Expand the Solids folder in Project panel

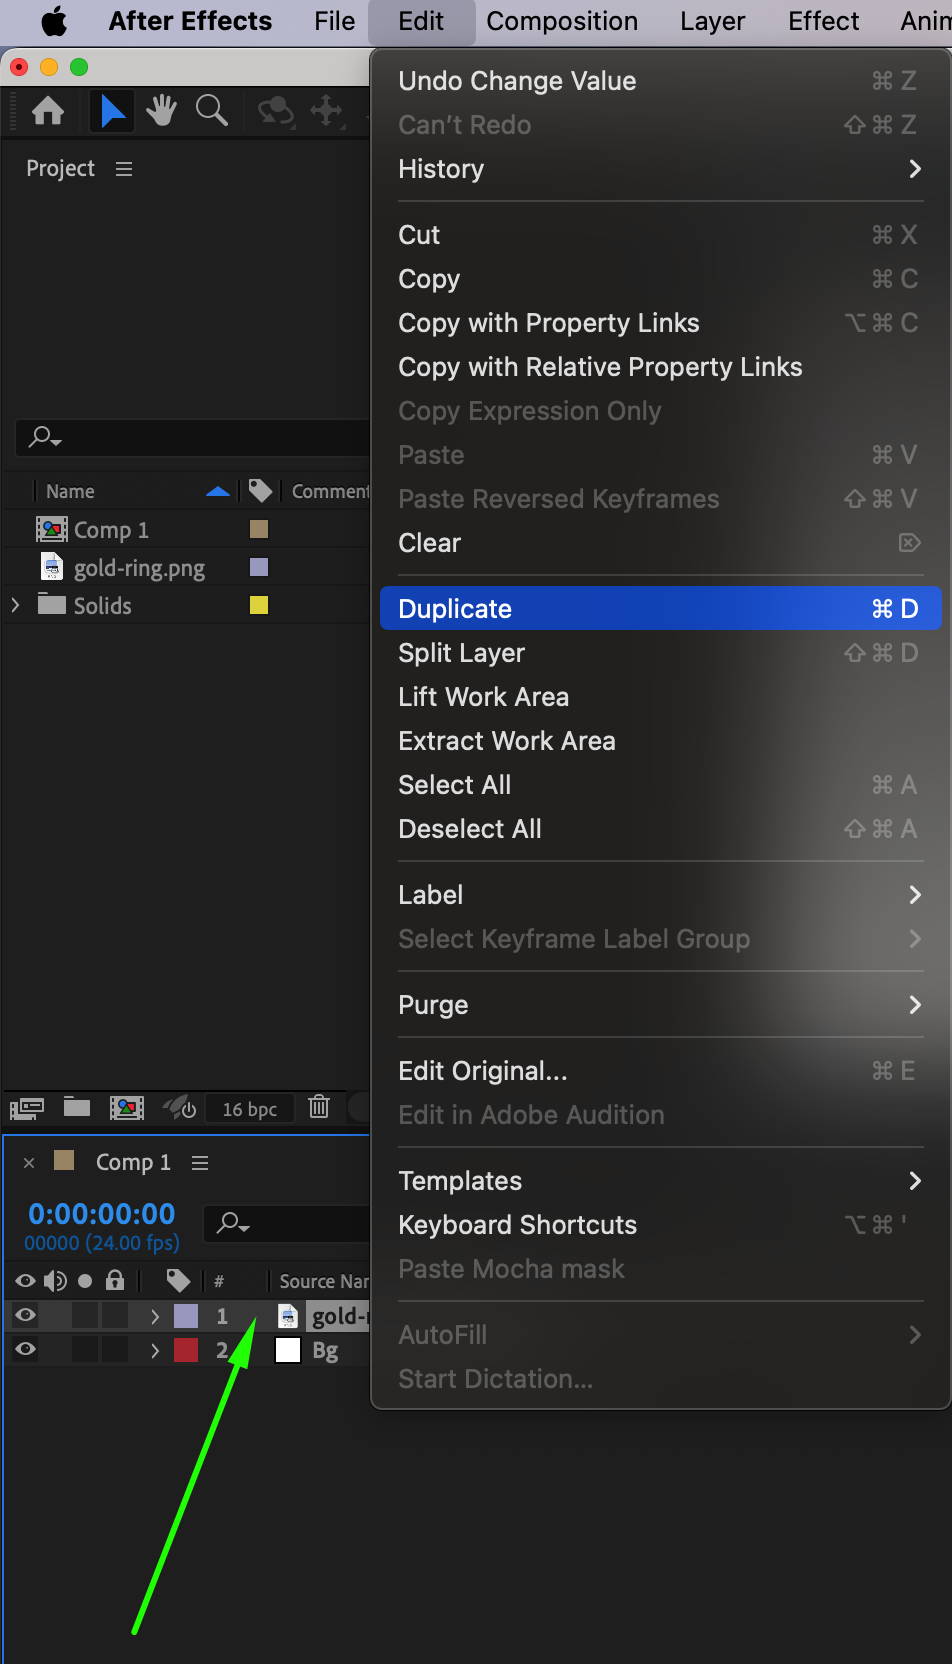pyautogui.click(x=15, y=605)
